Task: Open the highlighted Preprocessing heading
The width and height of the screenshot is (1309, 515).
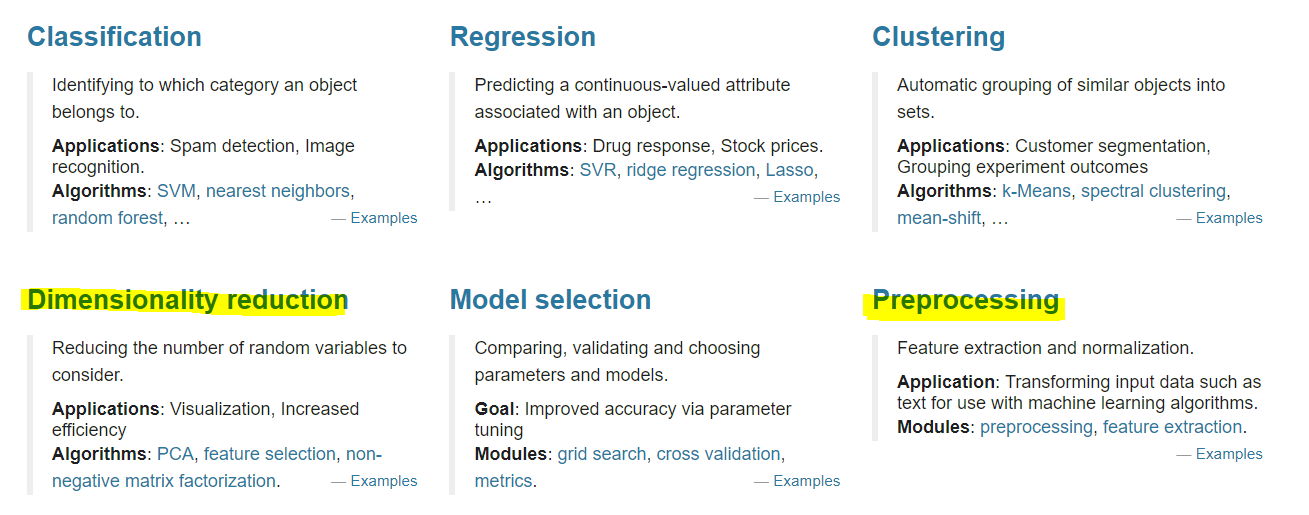Action: pyautogui.click(x=965, y=300)
